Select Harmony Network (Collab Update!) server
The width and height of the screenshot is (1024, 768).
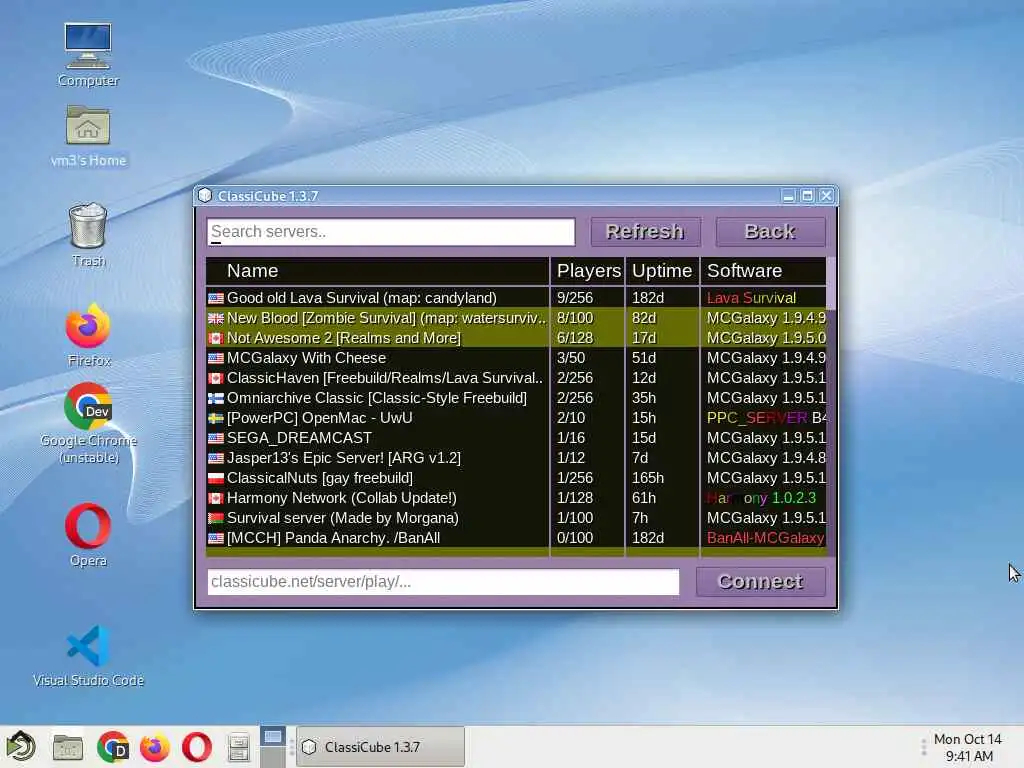tap(377, 498)
